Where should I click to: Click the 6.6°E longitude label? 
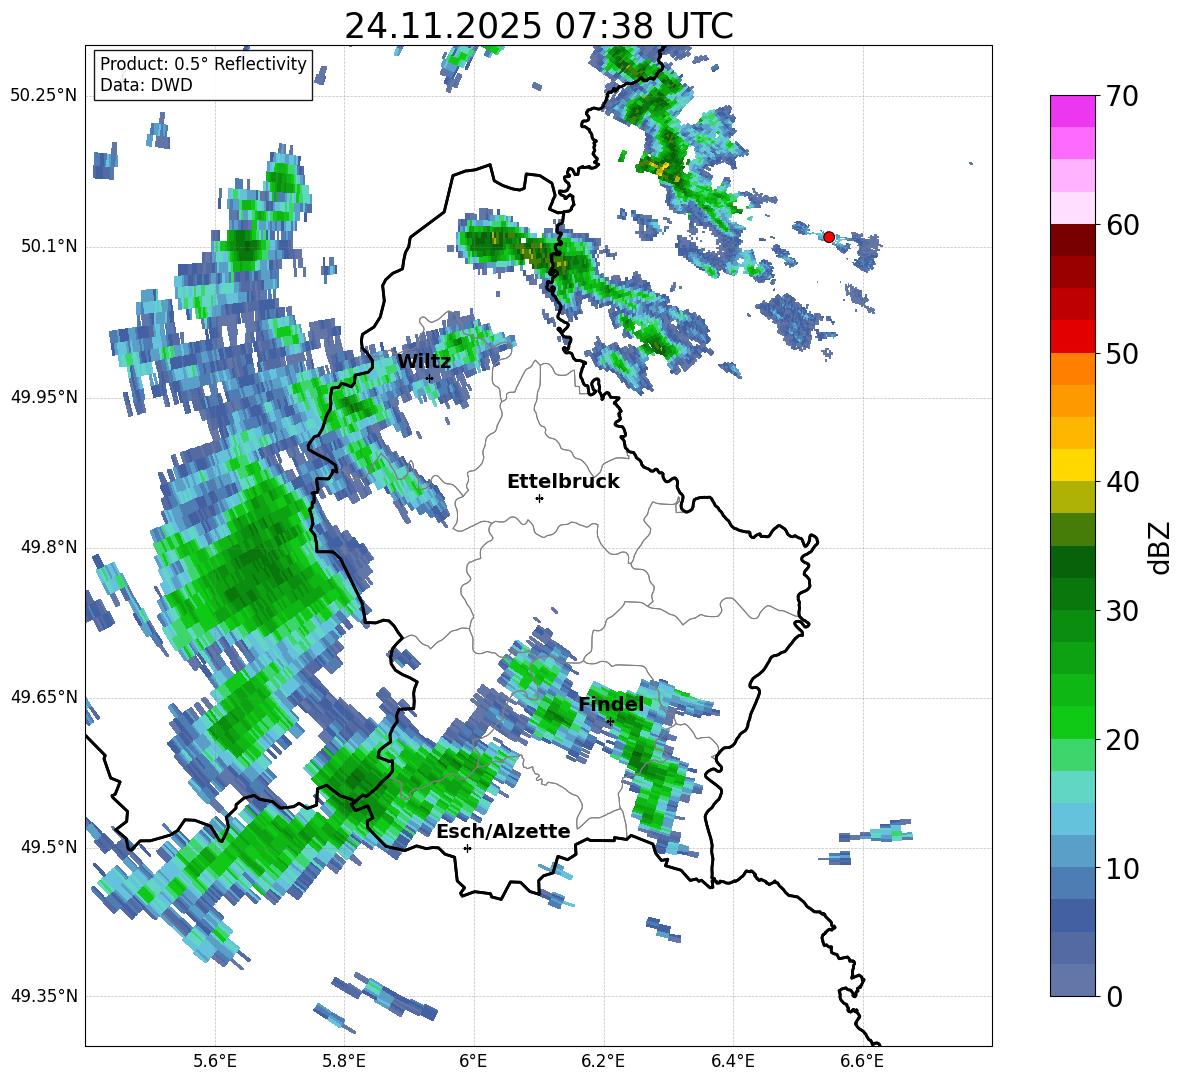tap(862, 1061)
